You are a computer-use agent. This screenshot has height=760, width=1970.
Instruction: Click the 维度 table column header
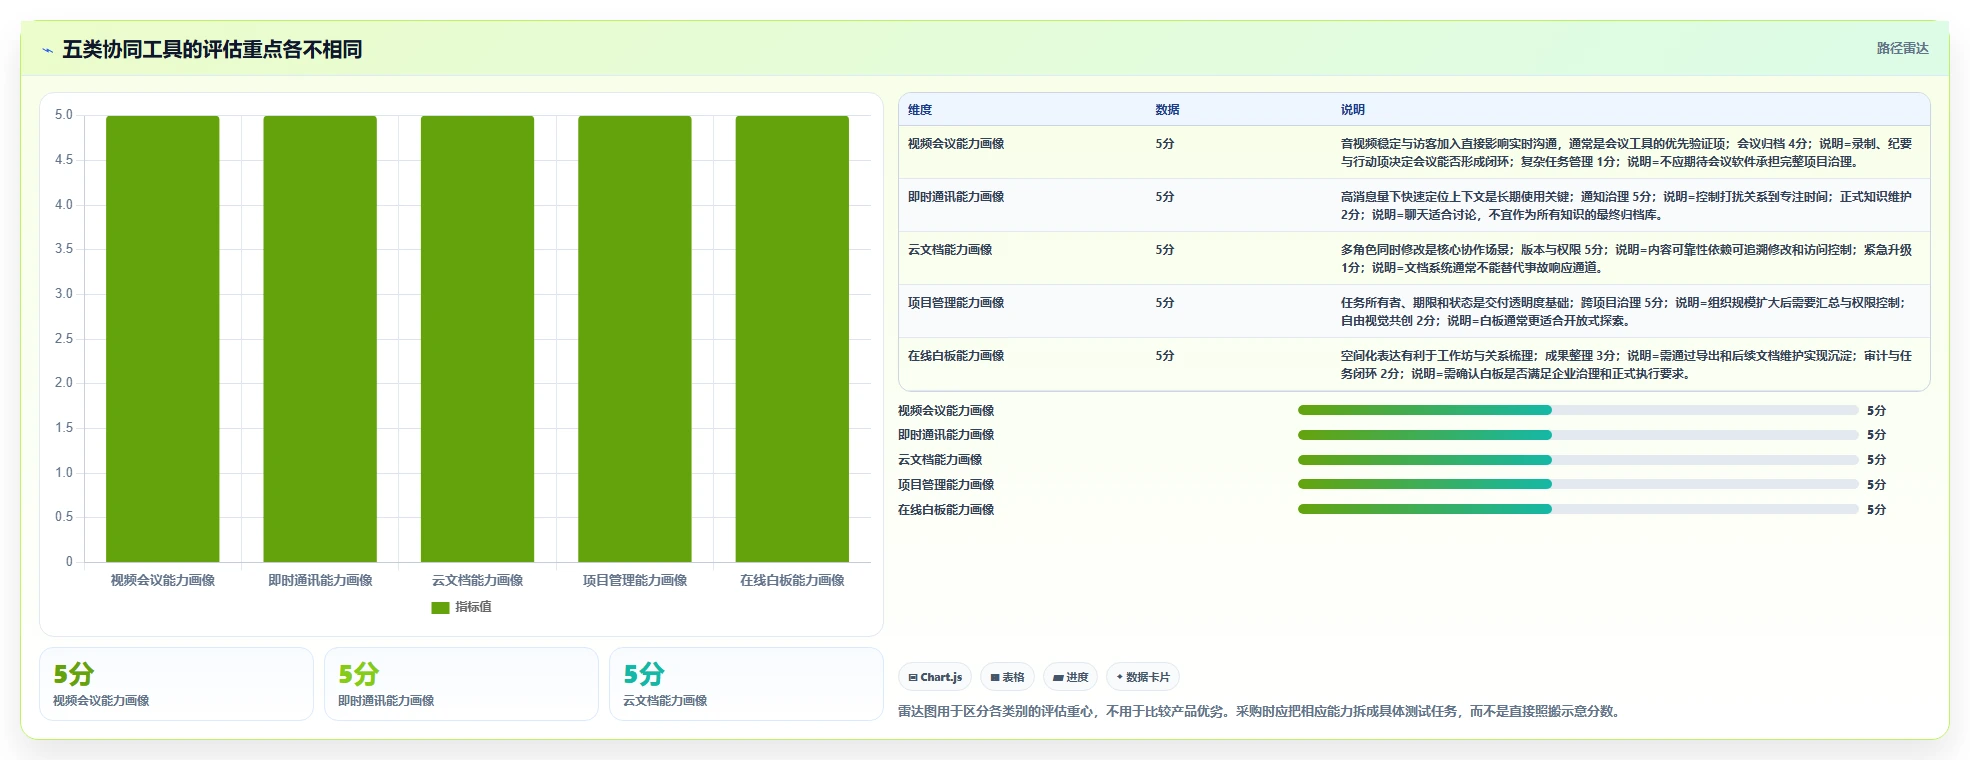coord(920,110)
